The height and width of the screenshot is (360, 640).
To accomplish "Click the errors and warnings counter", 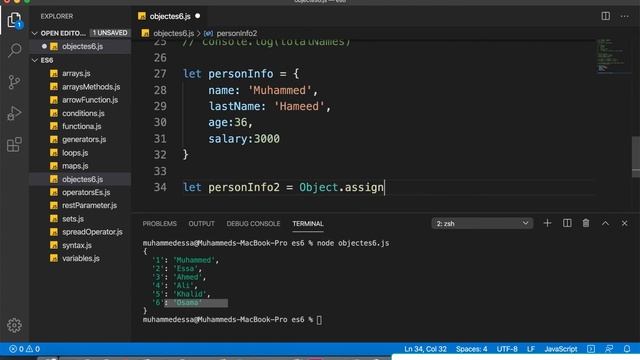I will click(24, 349).
